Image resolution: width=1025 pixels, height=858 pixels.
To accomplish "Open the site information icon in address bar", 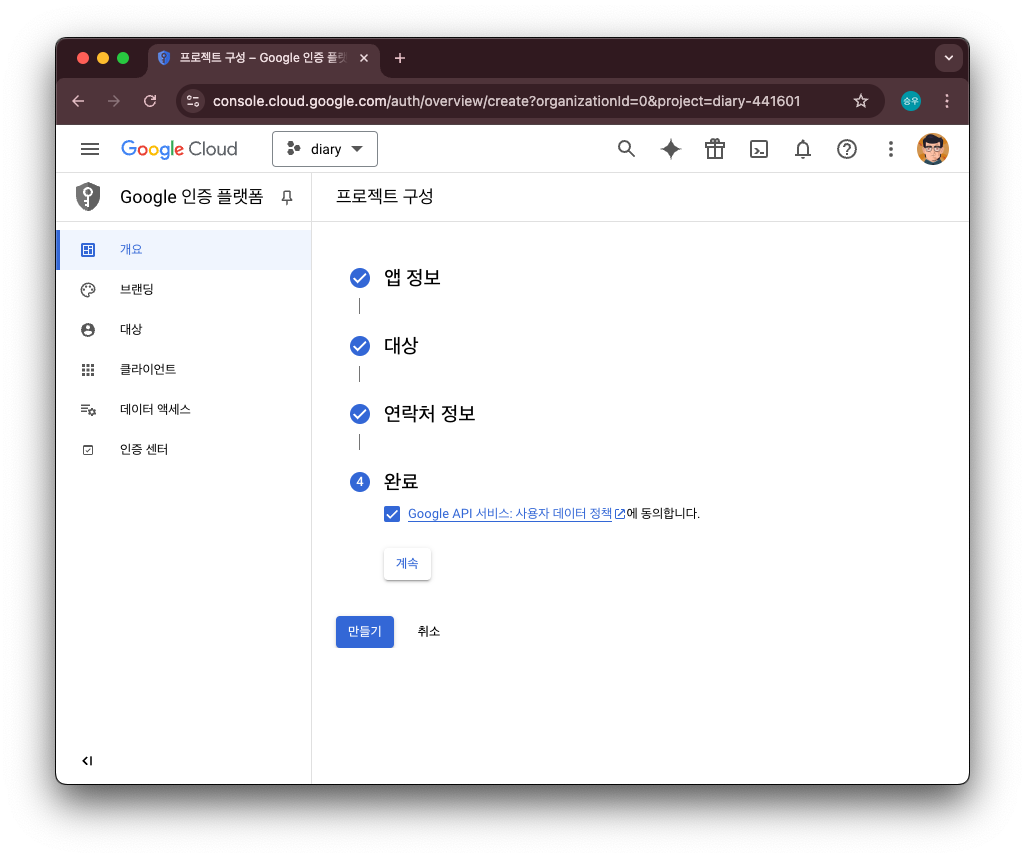I will [x=193, y=101].
